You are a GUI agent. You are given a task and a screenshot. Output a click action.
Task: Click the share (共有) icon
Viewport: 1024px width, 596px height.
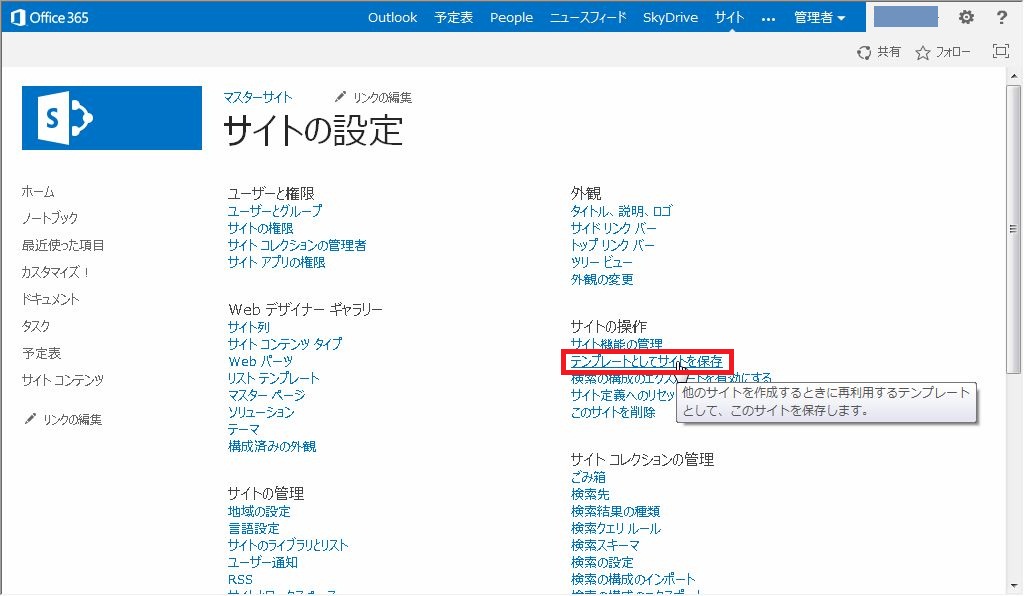pos(864,52)
